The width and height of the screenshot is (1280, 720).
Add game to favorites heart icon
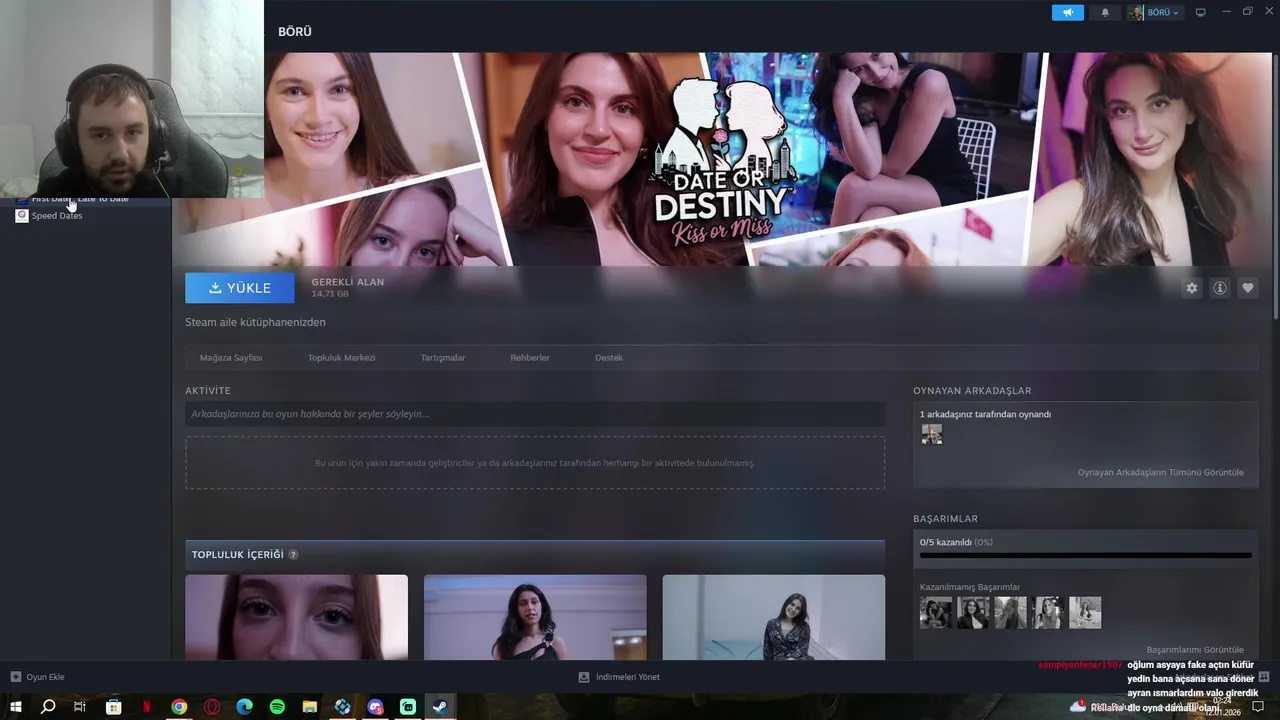(1248, 288)
